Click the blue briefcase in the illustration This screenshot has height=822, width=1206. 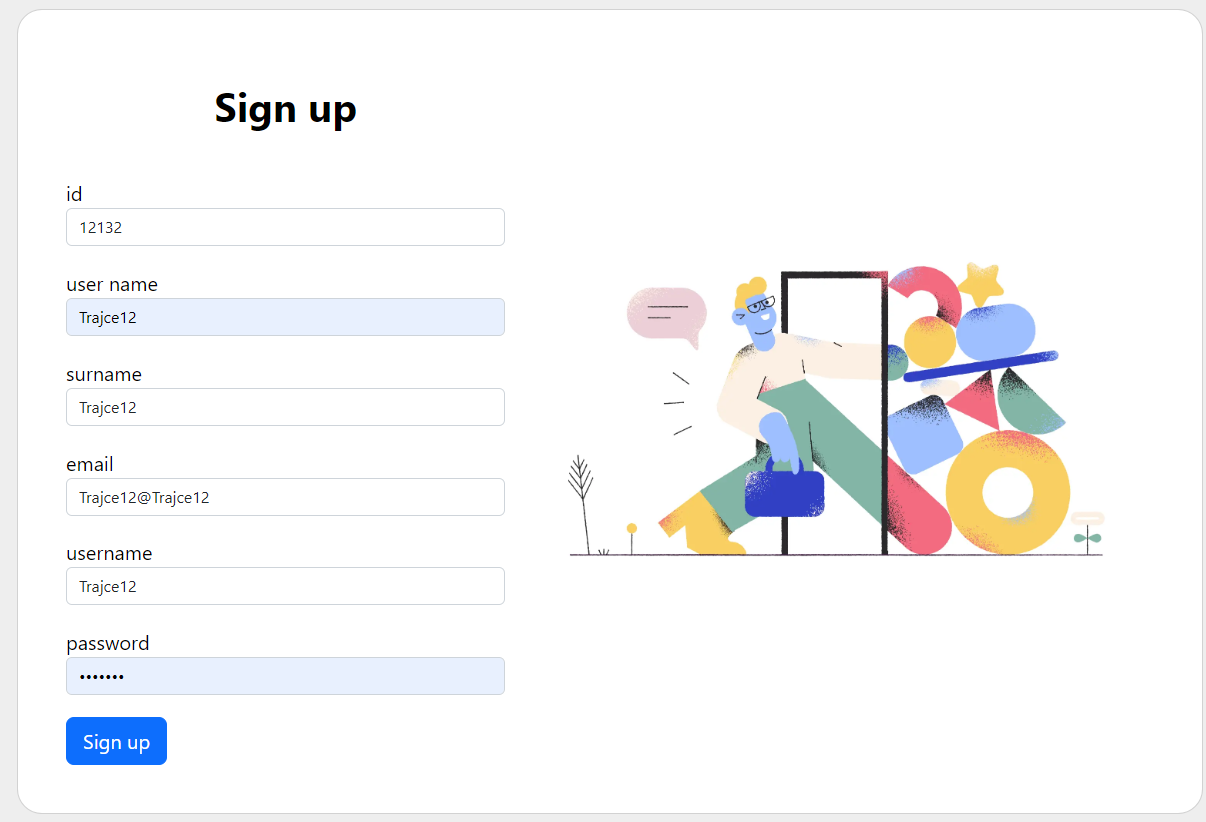[784, 492]
